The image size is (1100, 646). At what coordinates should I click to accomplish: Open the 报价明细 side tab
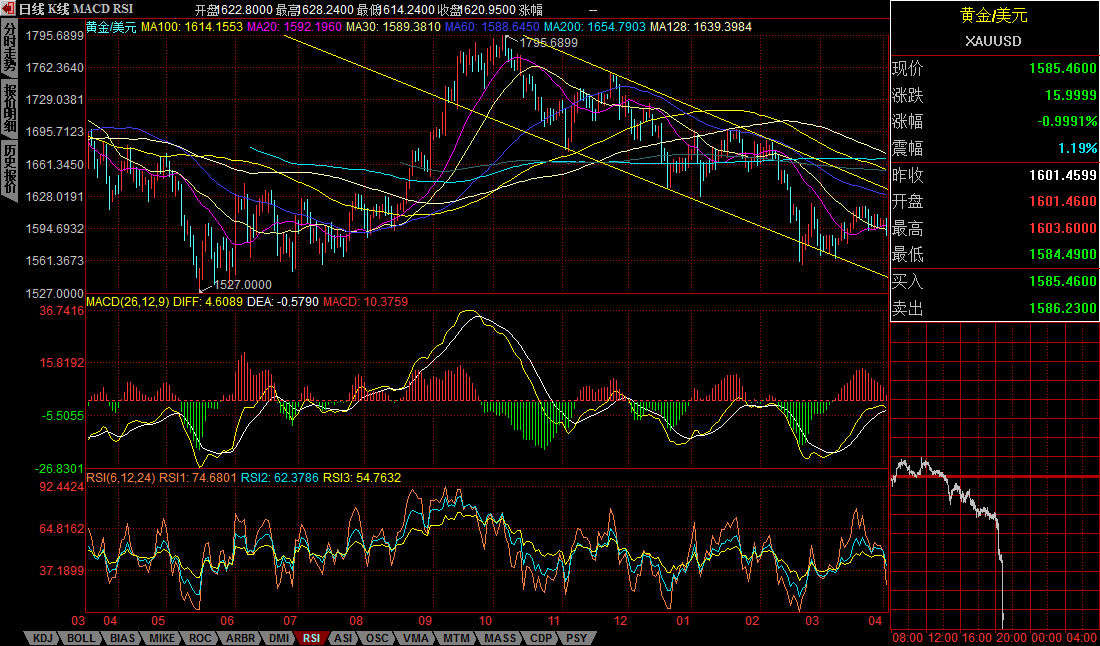tap(9, 109)
